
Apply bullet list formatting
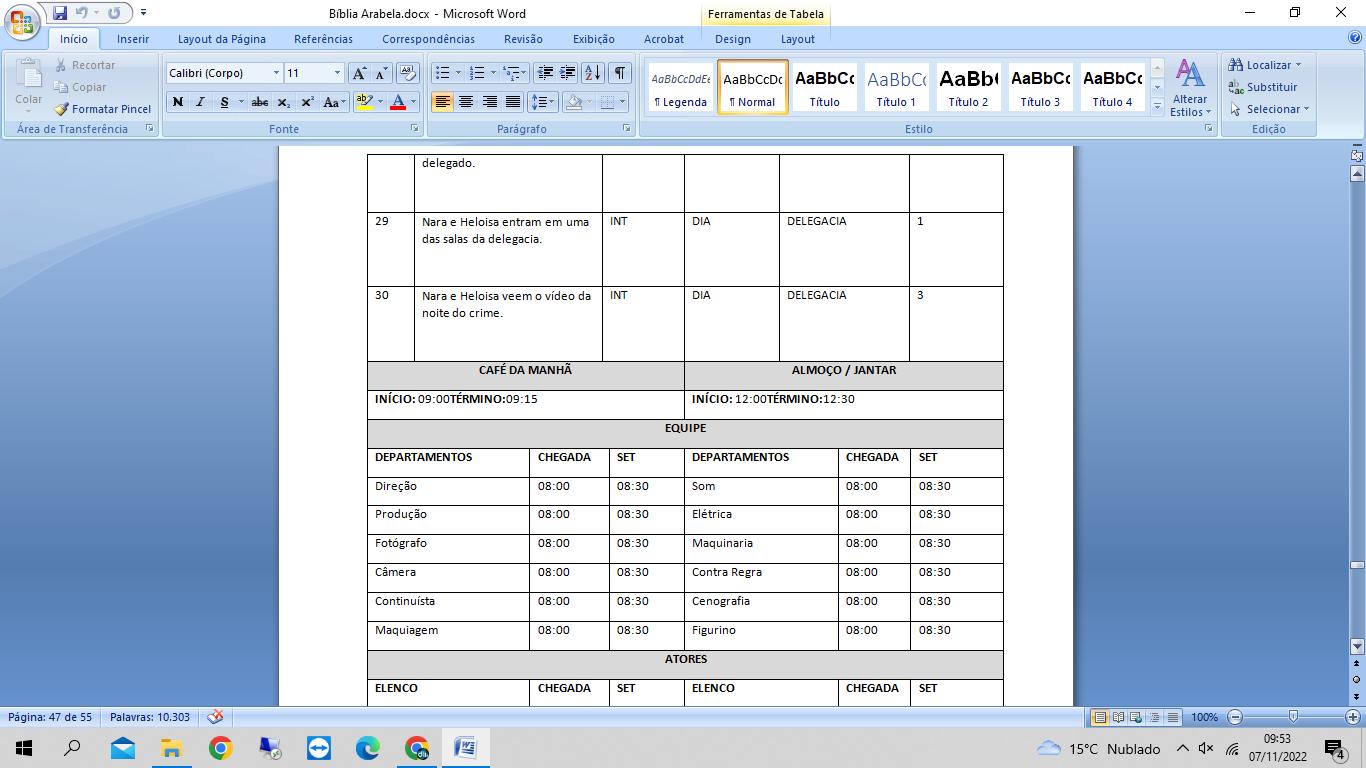(x=442, y=73)
